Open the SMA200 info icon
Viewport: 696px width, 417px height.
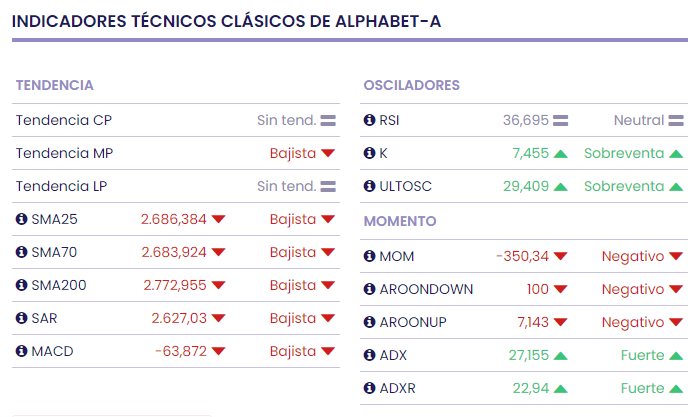(22, 285)
